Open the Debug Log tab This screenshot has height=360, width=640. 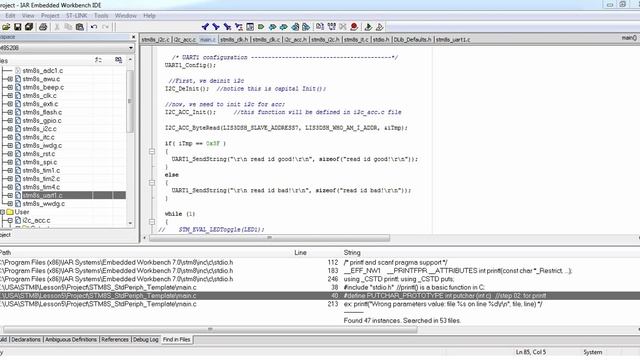[x=146, y=340]
